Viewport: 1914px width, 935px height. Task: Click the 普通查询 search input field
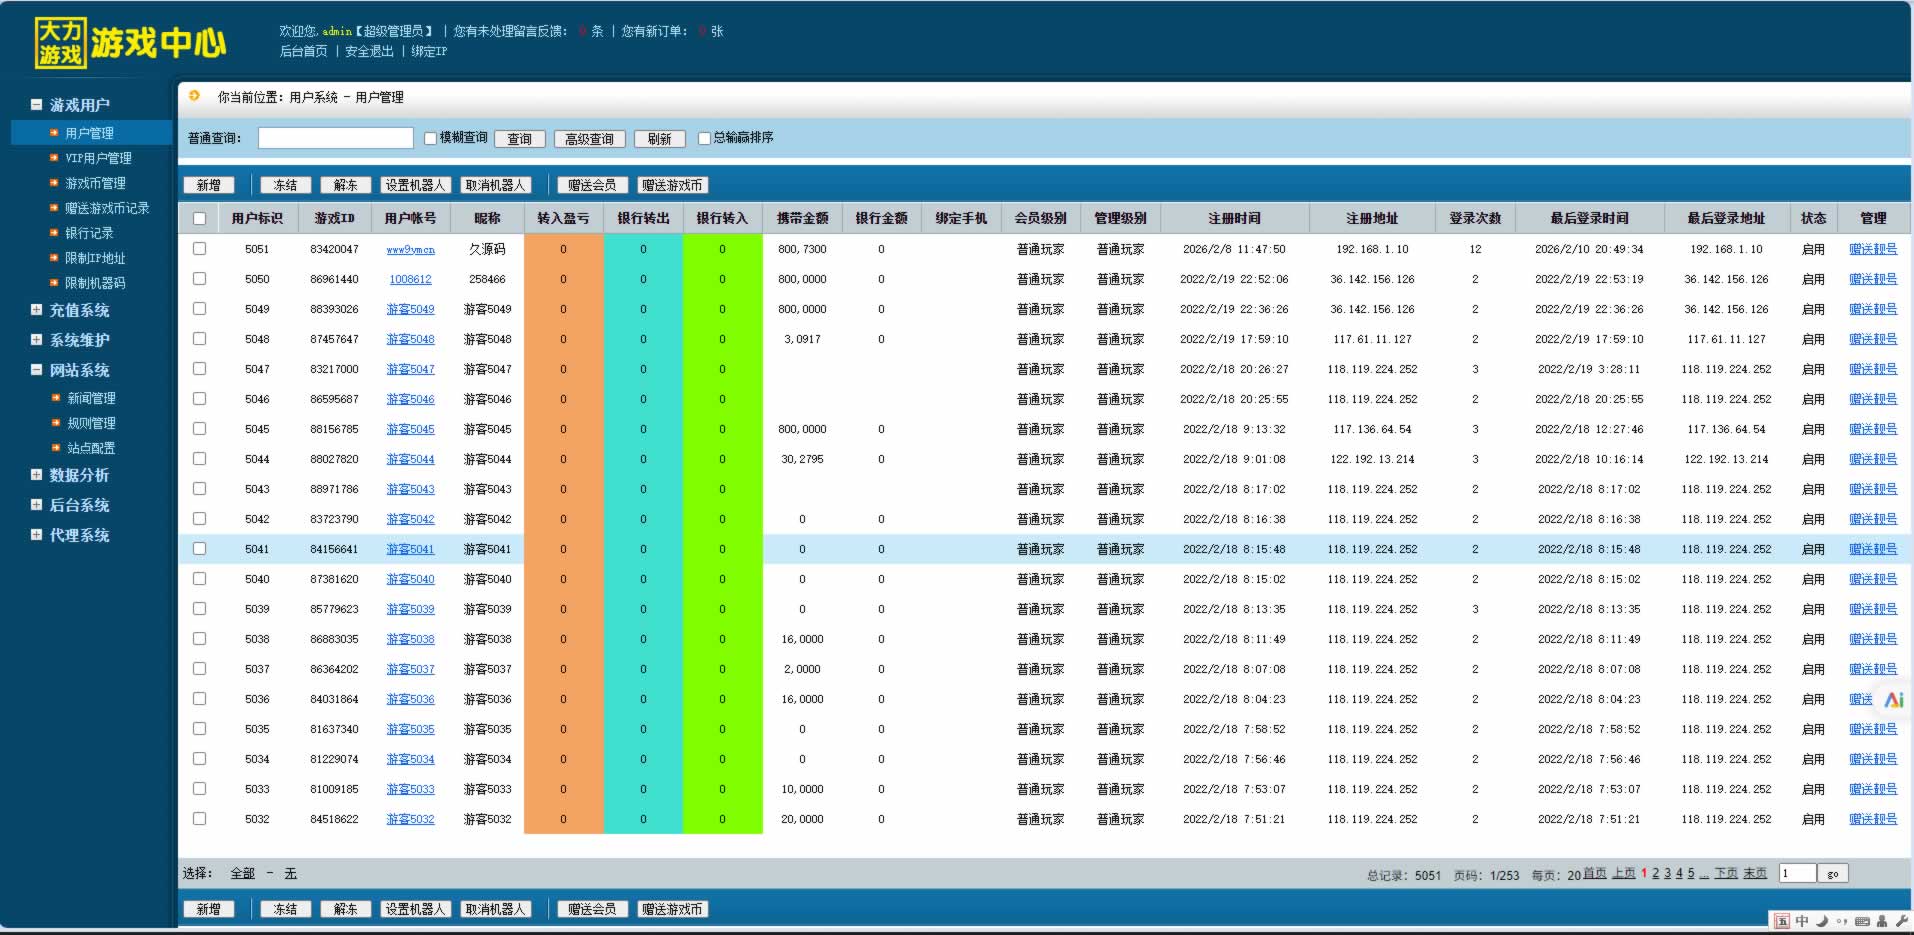335,138
